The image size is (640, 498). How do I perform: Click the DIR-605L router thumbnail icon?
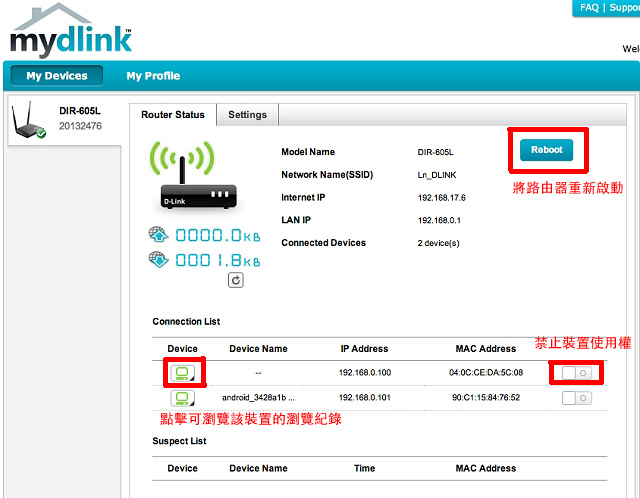(x=29, y=121)
